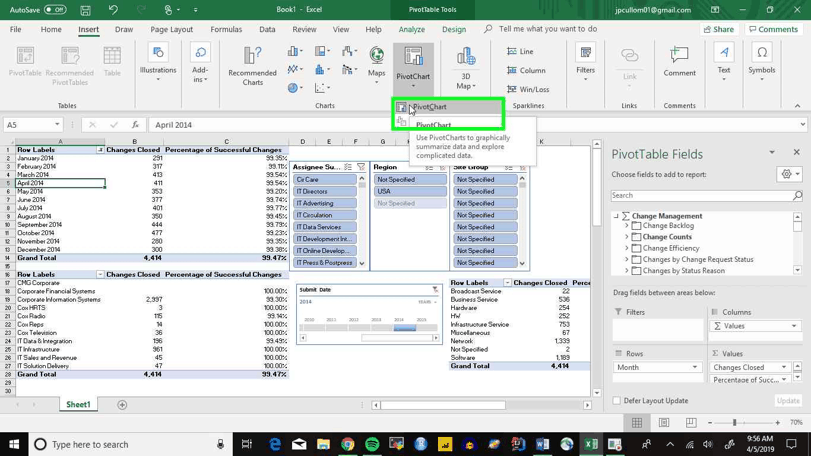Select PivotChart in the dropdown menu
The image size is (813, 457).
click(x=448, y=107)
